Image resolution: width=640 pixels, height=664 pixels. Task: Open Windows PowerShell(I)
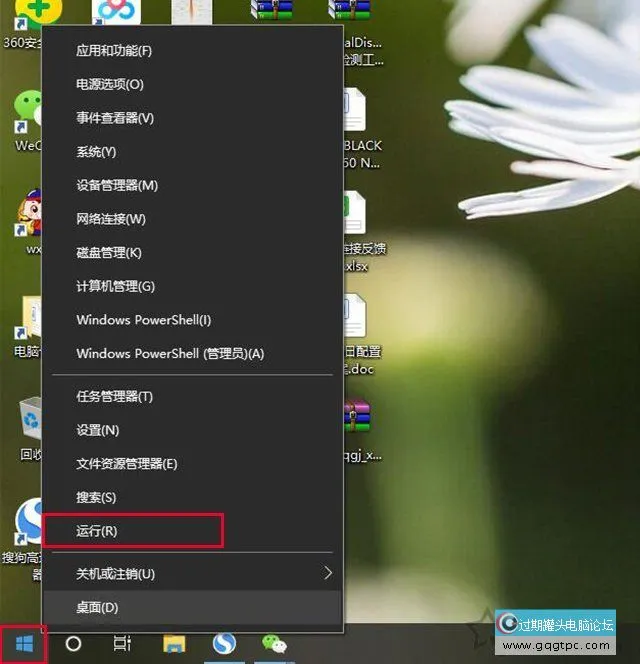click(x=192, y=320)
